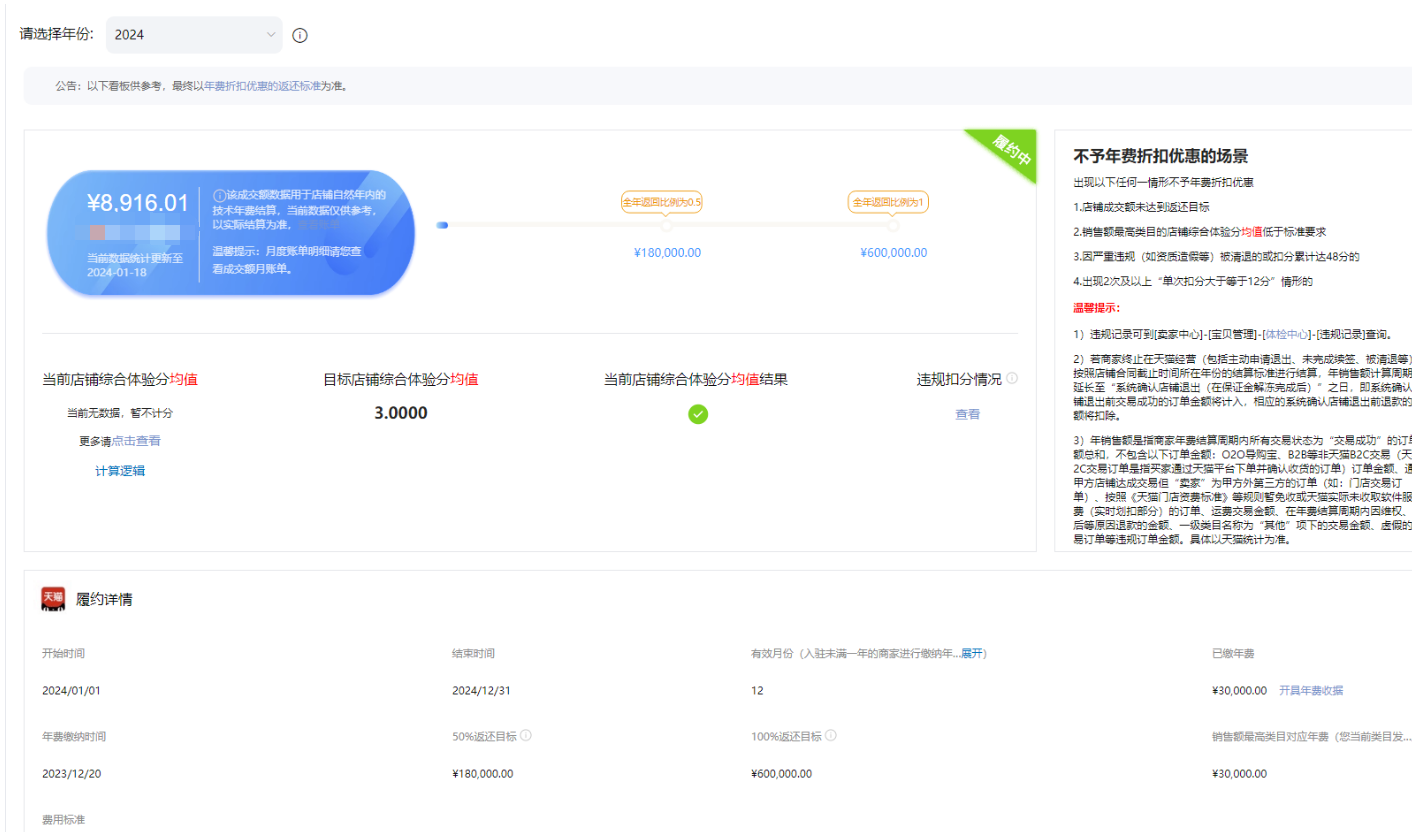Click 开具年费收据 link
The width and height of the screenshot is (1412, 832).
click(1311, 691)
